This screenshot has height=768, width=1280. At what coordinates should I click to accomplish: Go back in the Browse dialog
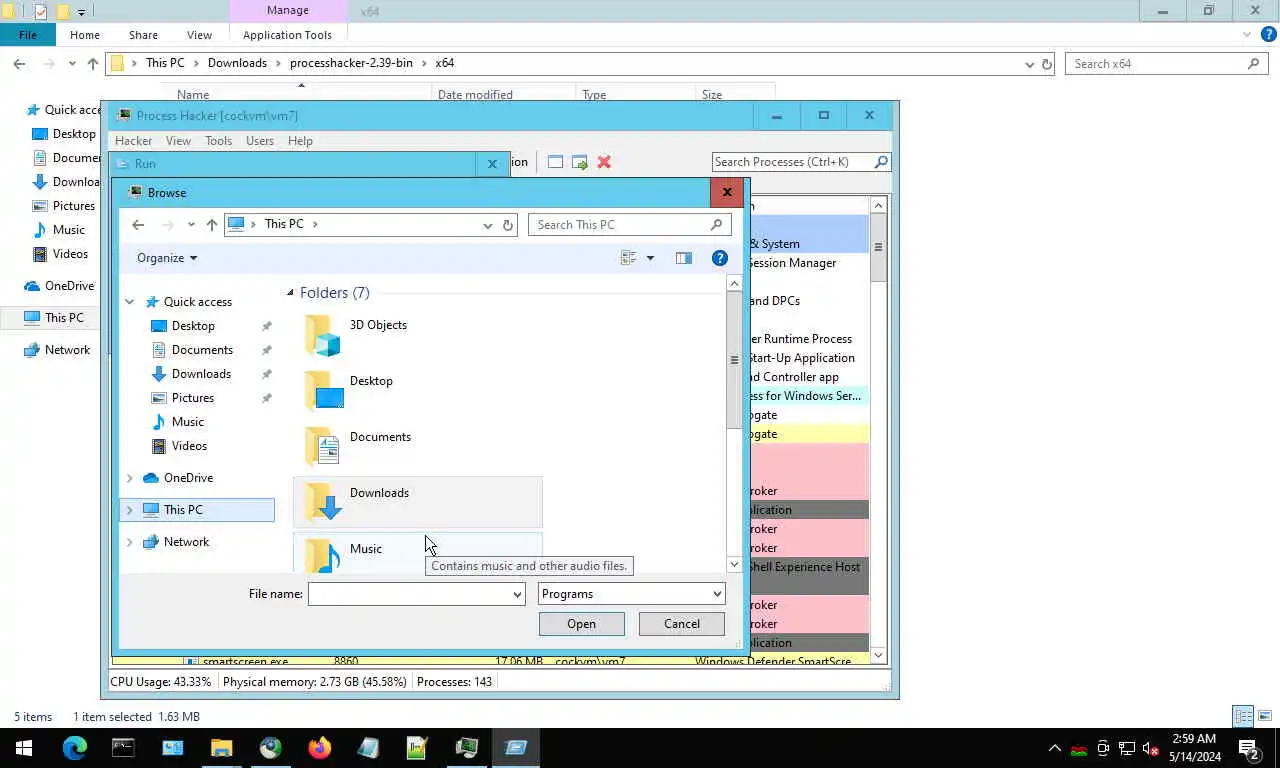coord(138,225)
